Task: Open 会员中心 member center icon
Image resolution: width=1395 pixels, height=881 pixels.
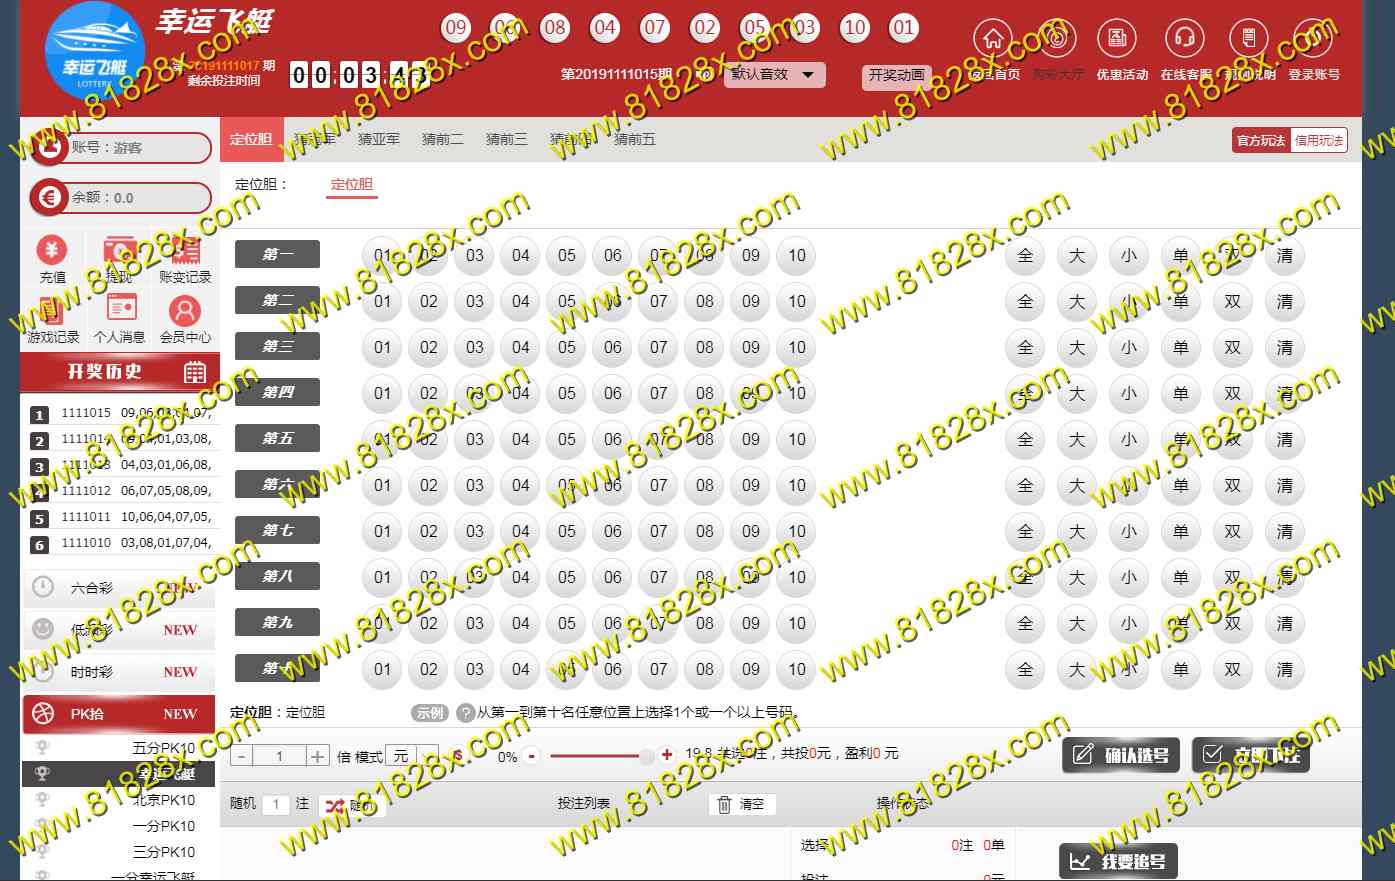Action: [x=185, y=312]
